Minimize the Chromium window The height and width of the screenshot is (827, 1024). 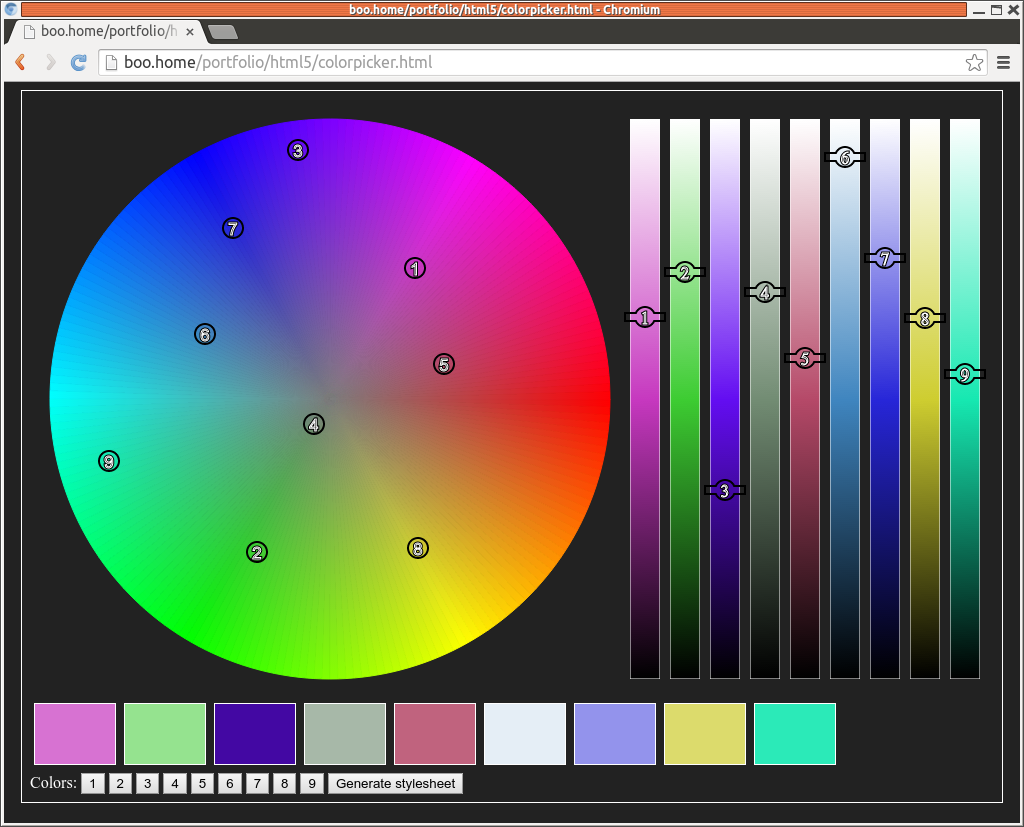coord(979,10)
